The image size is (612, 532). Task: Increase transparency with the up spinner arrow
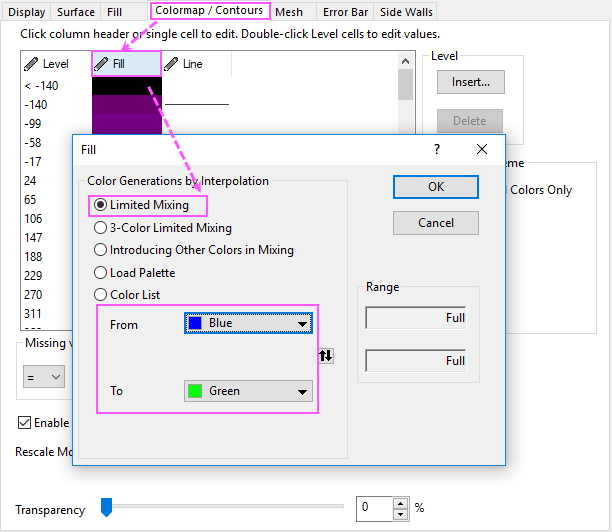400,503
